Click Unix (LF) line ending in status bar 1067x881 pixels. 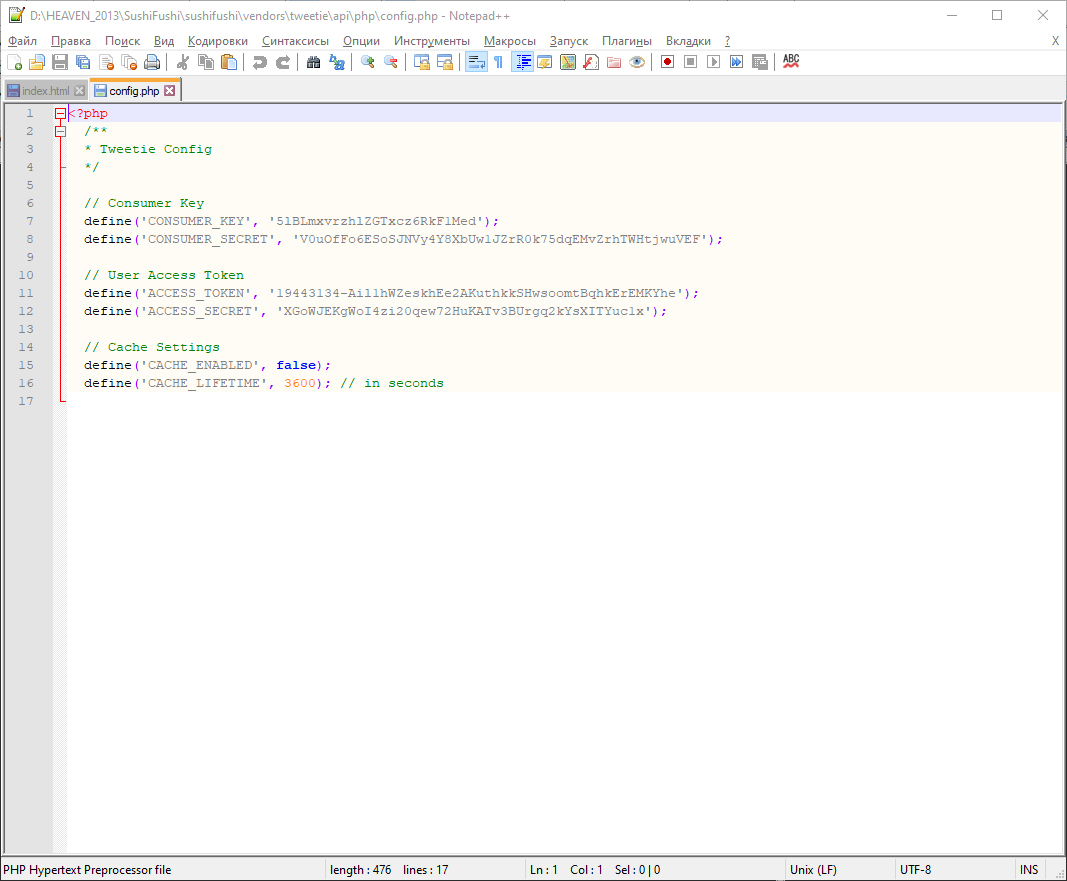coord(812,870)
